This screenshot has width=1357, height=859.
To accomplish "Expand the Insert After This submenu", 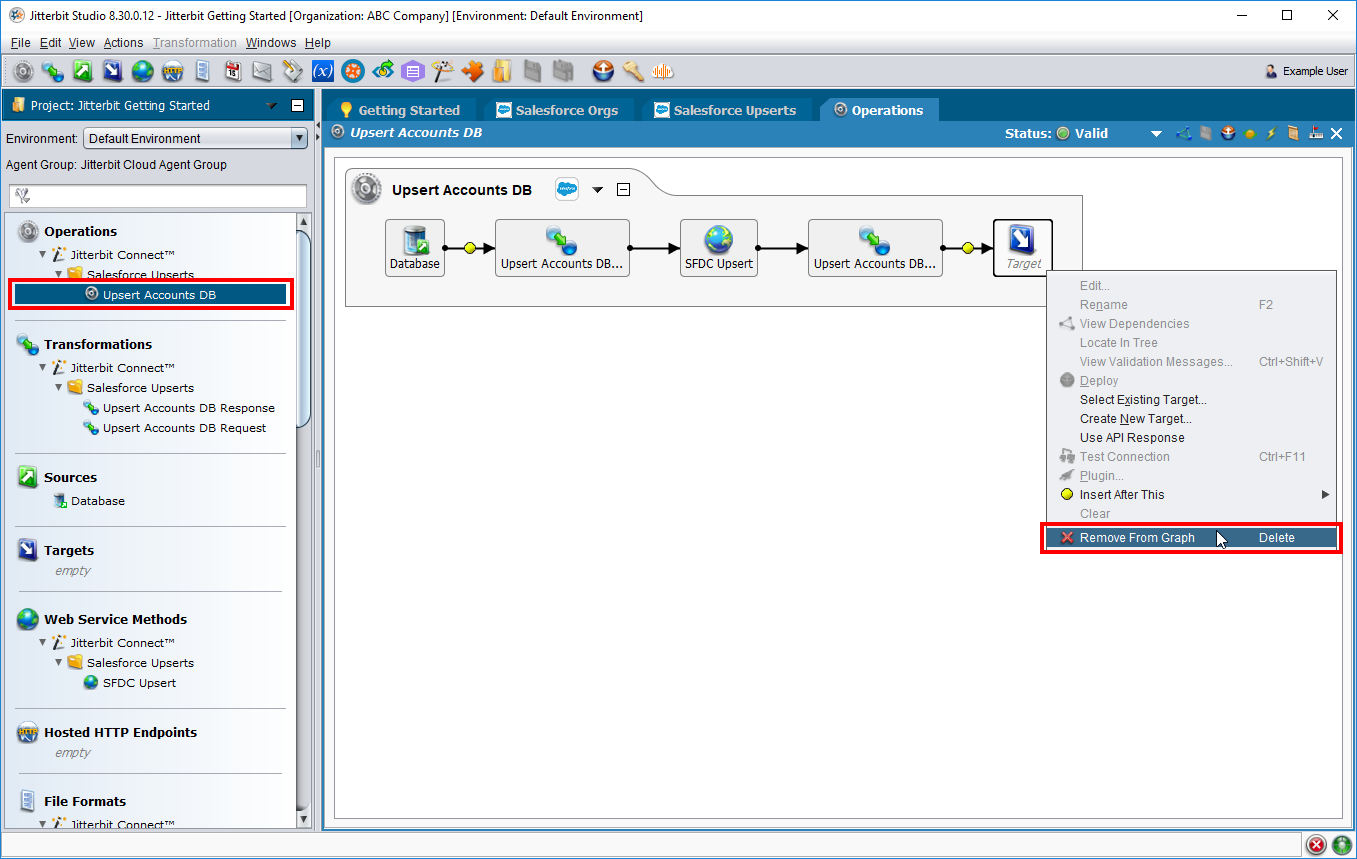I will coord(1325,495).
